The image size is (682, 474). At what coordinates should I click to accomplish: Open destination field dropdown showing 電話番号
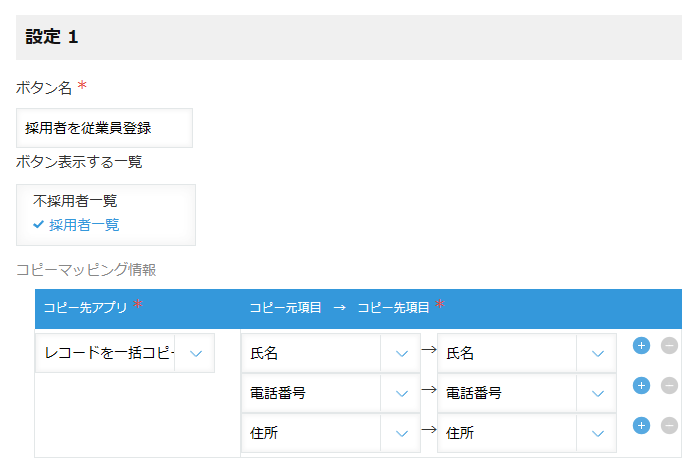[527, 393]
